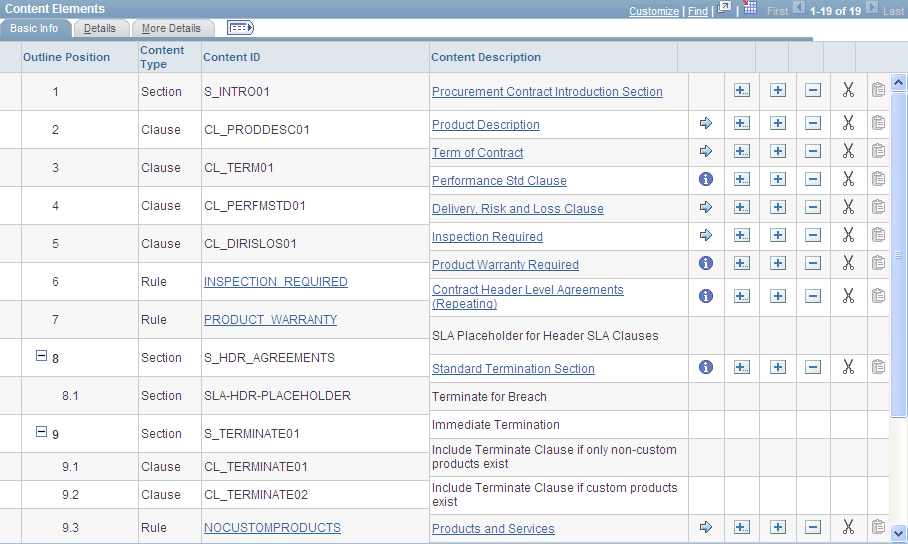Screen dimensions: 908x544
Task: Click blue arrow icon beside Delivery, Risk and Loss Clause
Action: pos(705,207)
